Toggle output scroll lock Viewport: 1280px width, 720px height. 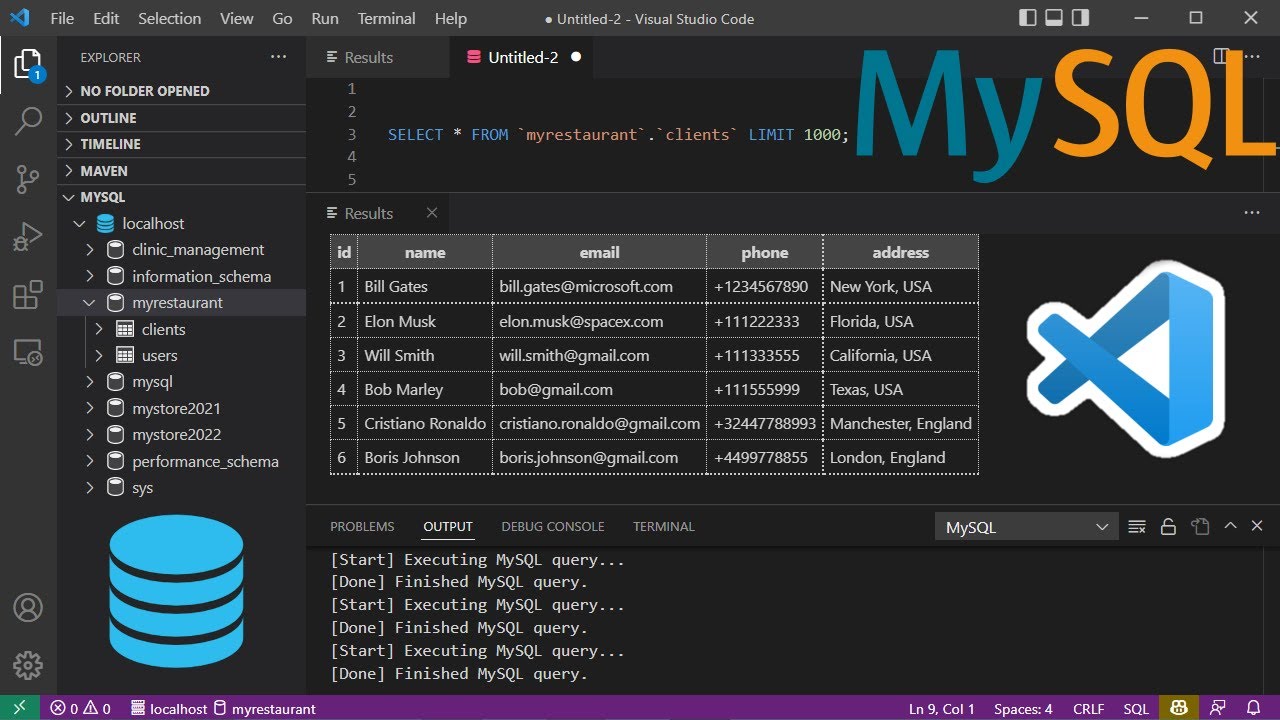tap(1168, 526)
